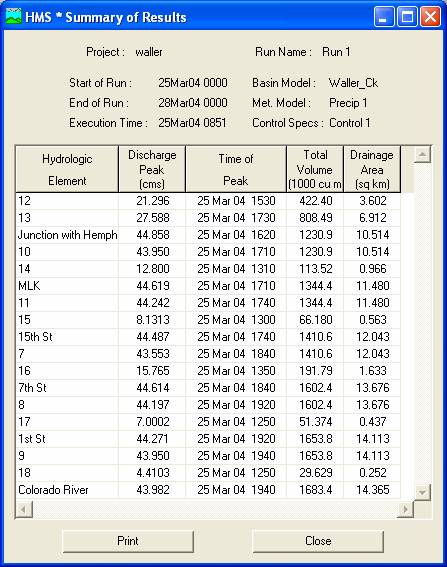Click total volume value 66.180
The height and width of the screenshot is (567, 447).
point(316,320)
